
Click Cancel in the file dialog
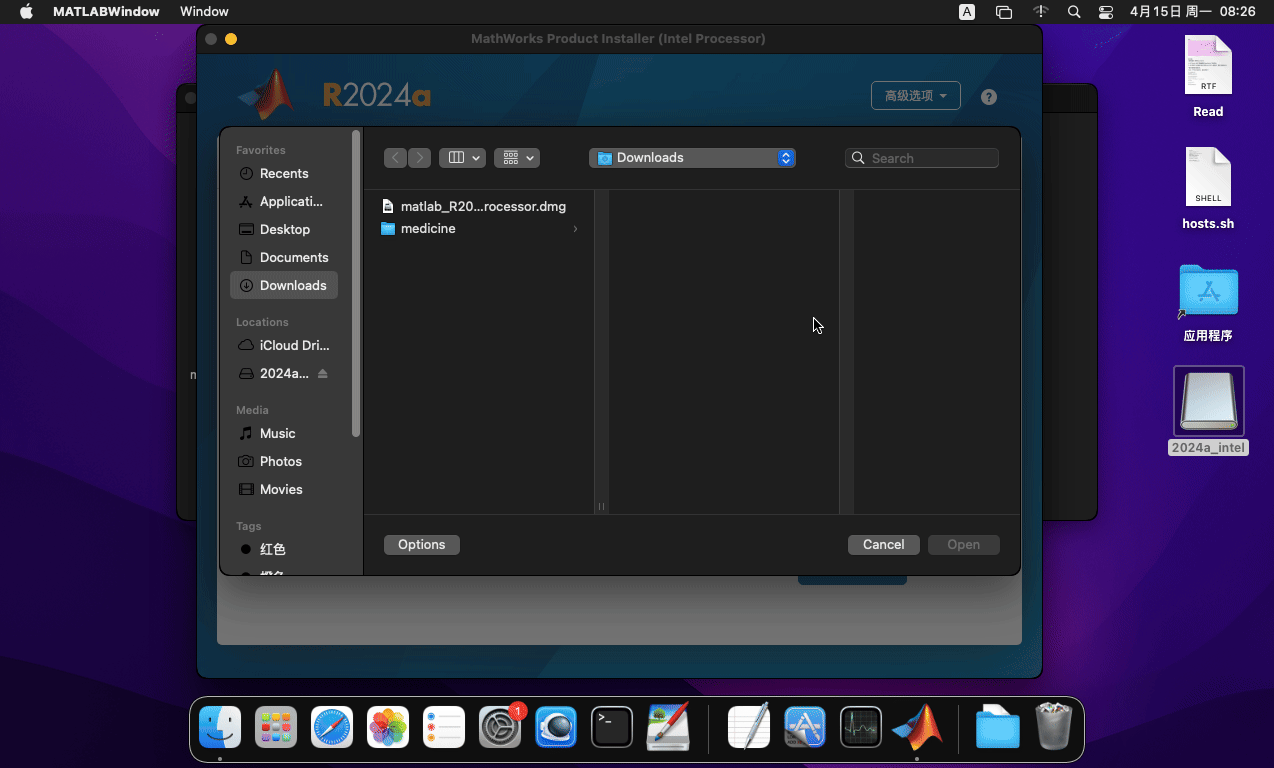point(883,545)
